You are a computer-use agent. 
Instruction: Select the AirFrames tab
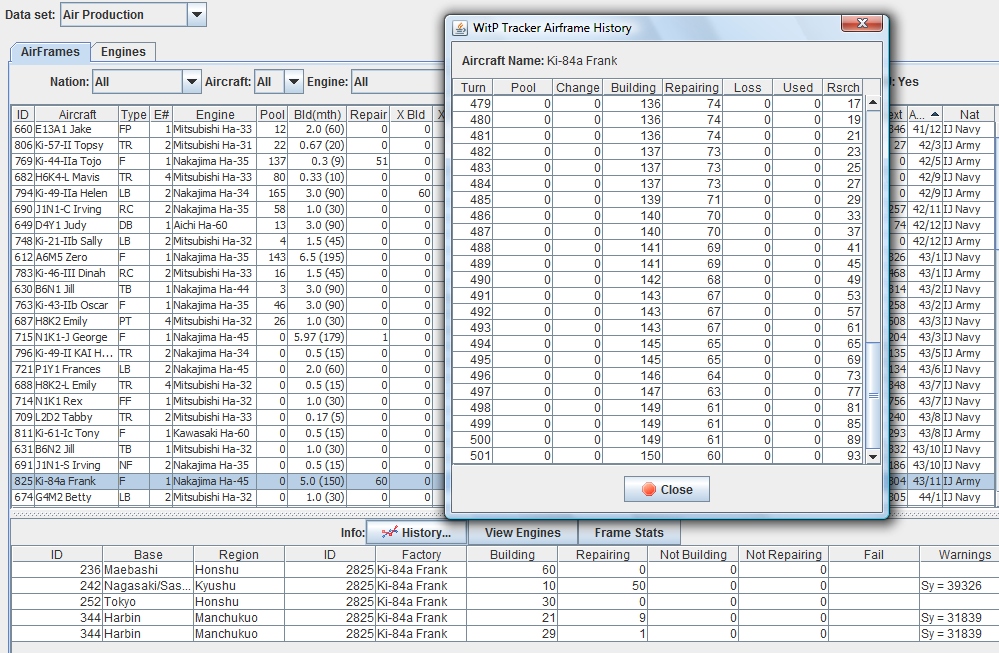50,52
